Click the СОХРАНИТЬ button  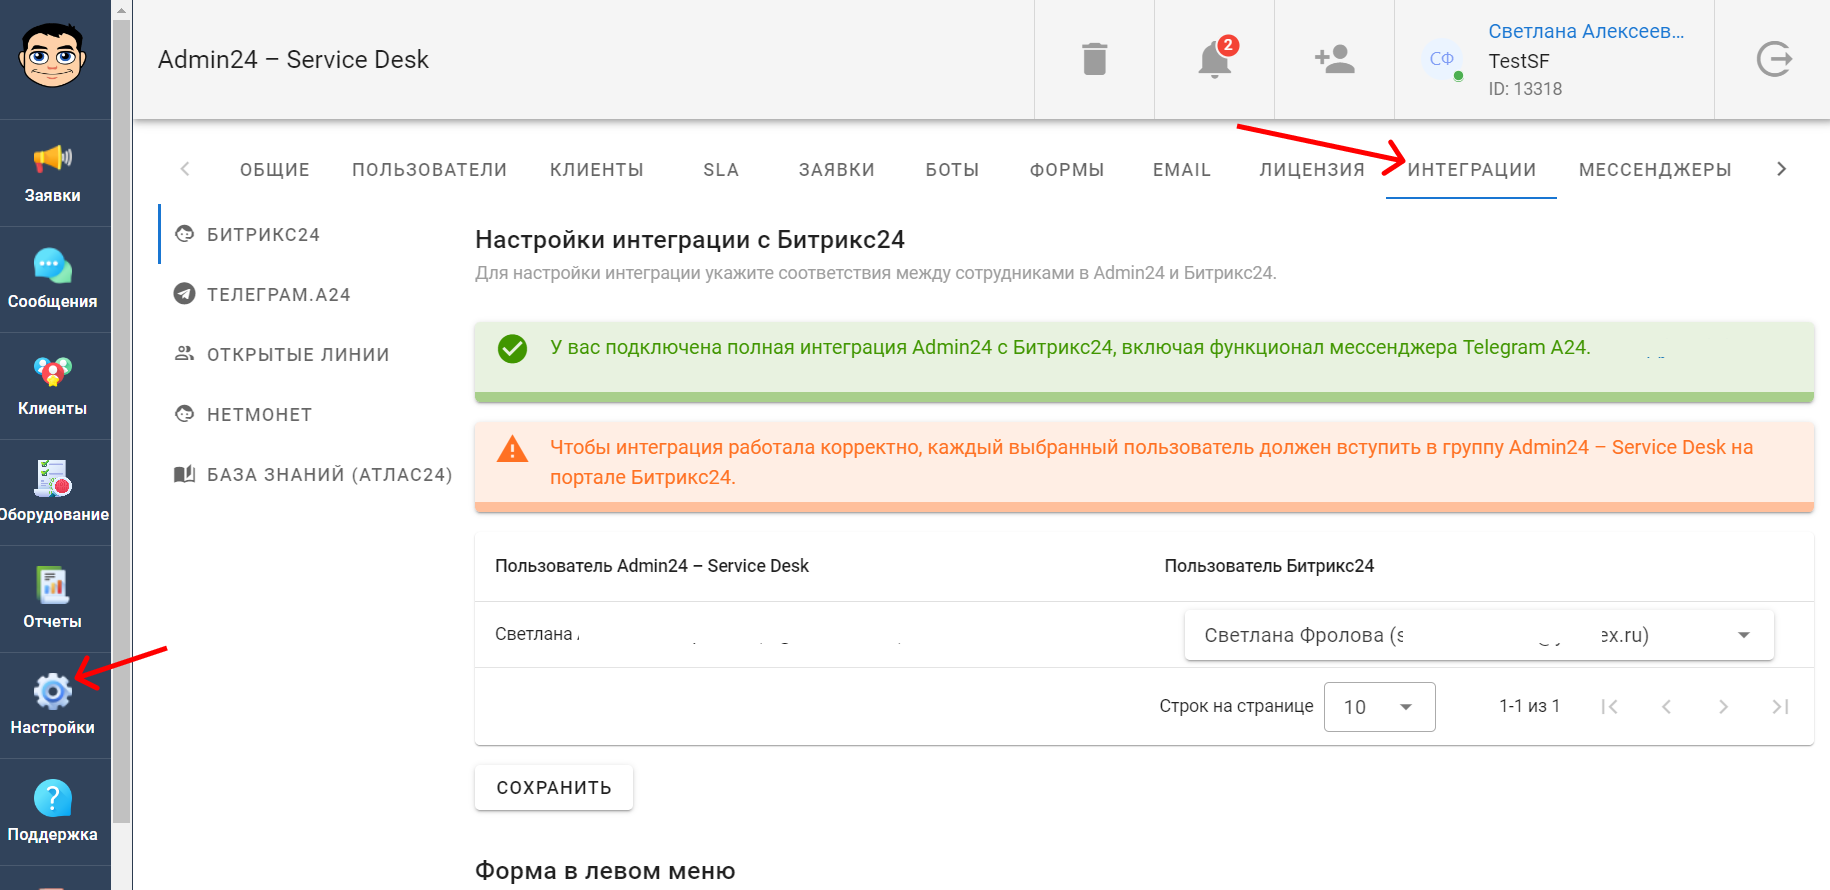tap(554, 788)
